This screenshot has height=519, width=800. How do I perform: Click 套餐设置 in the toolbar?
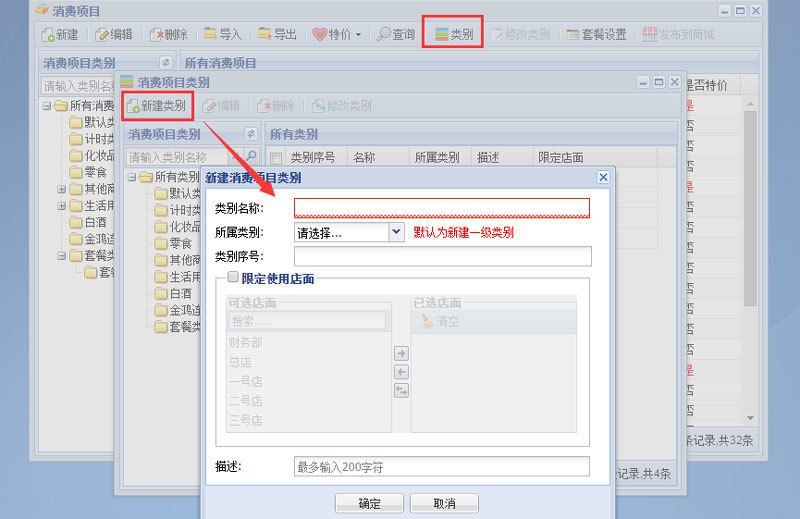[x=596, y=35]
